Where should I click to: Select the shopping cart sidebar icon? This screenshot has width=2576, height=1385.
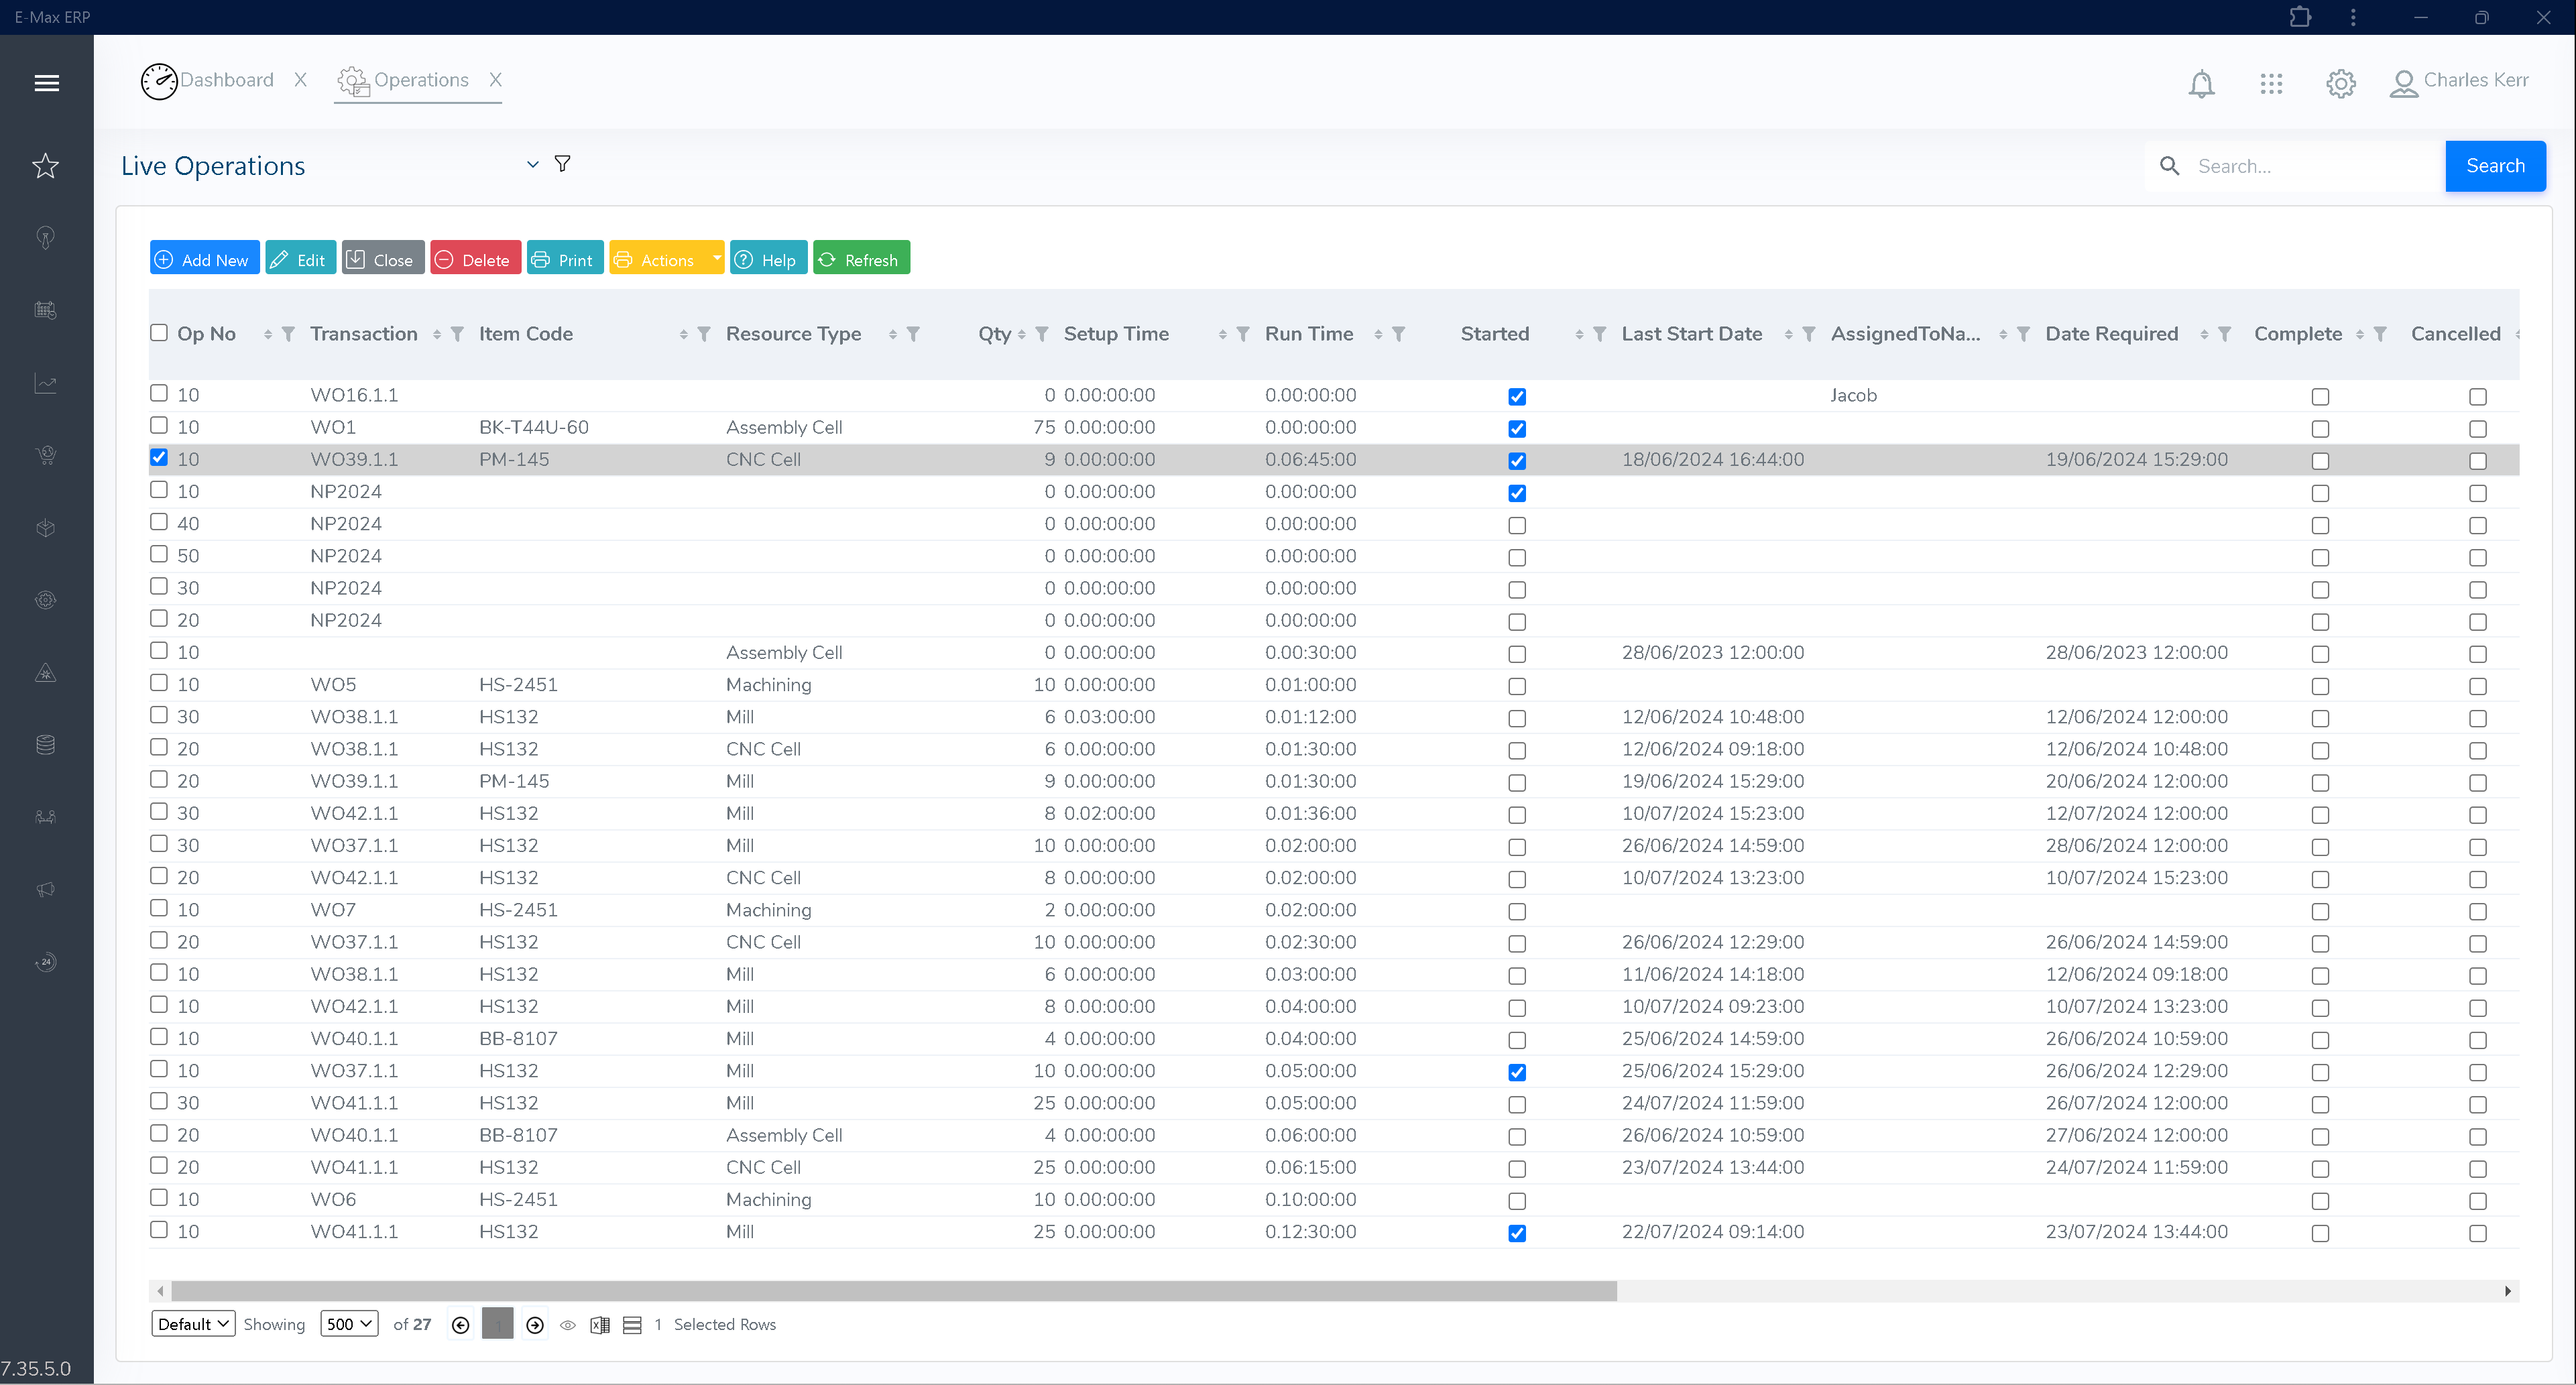(x=46, y=455)
